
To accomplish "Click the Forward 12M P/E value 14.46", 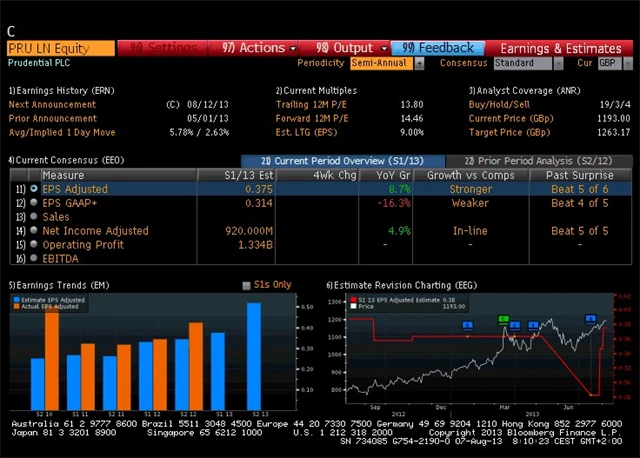I will [412, 118].
